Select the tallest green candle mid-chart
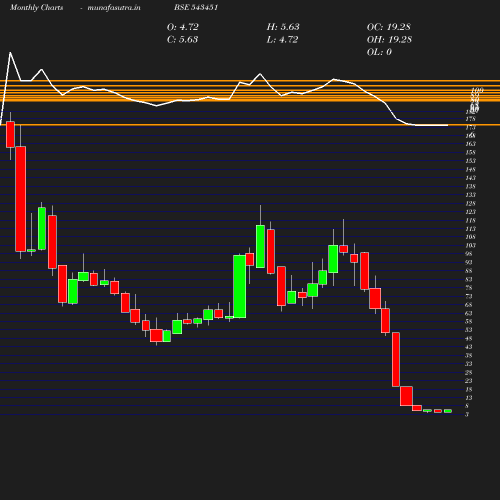Image resolution: width=500 pixels, height=500 pixels. [x=240, y=286]
